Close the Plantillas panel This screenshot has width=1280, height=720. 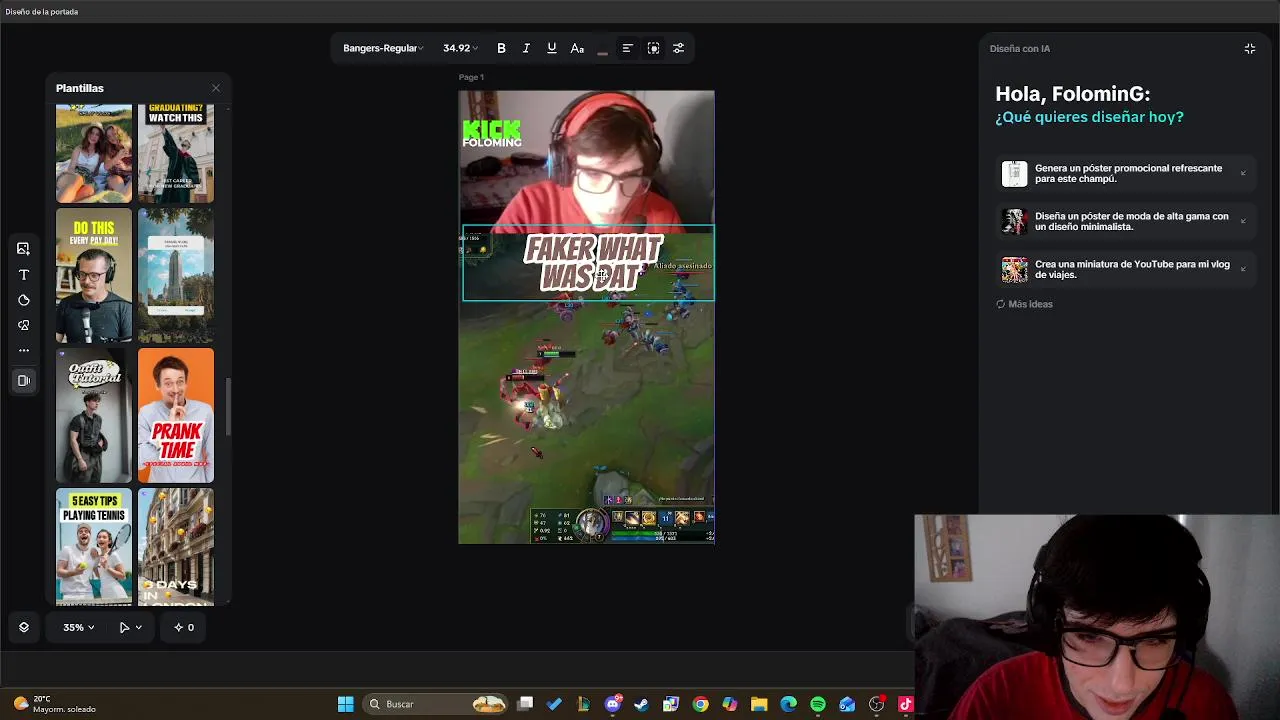[216, 88]
